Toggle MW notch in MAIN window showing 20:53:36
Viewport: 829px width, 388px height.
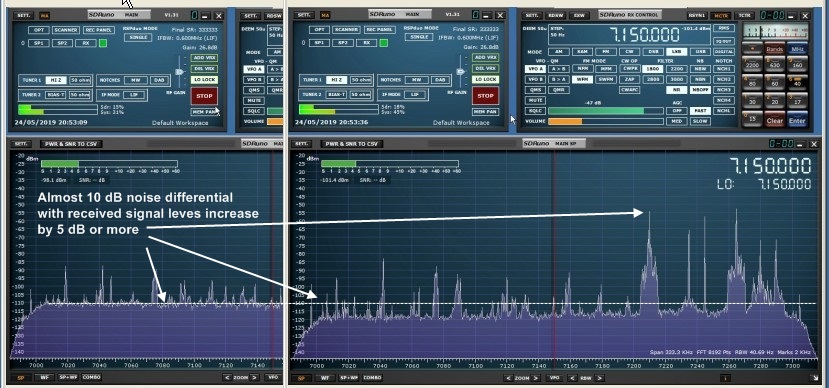pyautogui.click(x=417, y=80)
